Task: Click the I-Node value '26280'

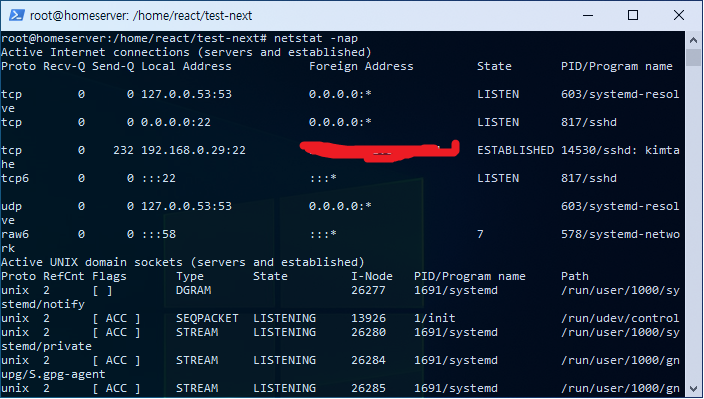Action: 368,332
